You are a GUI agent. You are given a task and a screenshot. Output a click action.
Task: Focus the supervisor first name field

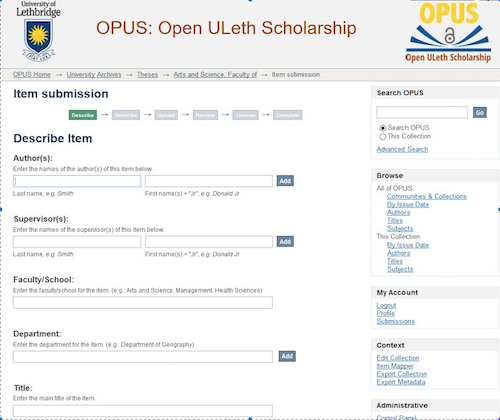(209, 242)
